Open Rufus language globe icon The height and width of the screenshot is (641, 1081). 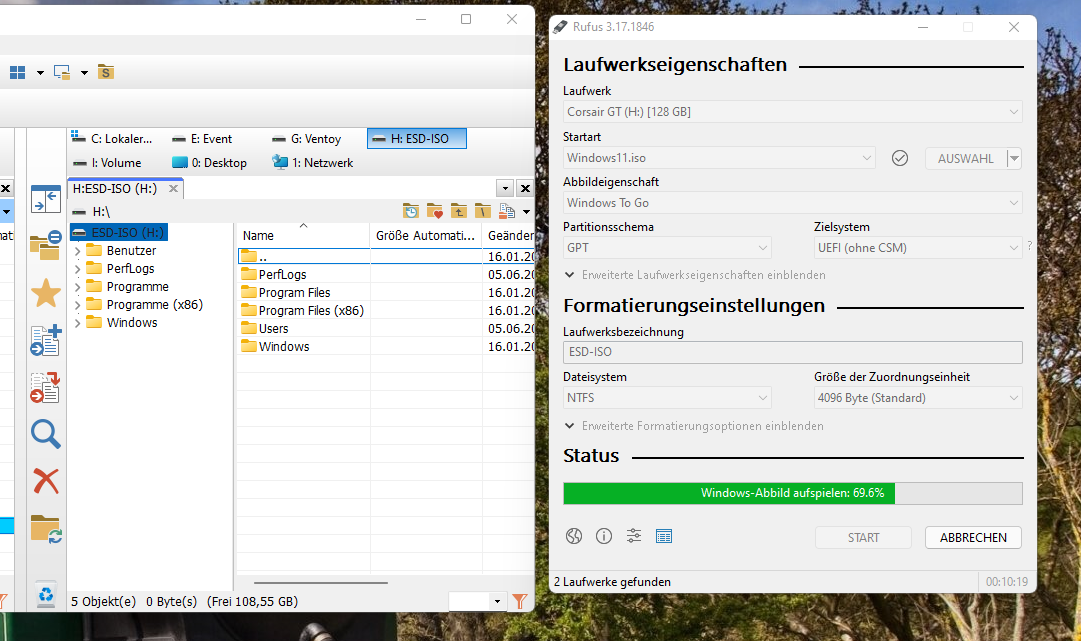coord(574,536)
